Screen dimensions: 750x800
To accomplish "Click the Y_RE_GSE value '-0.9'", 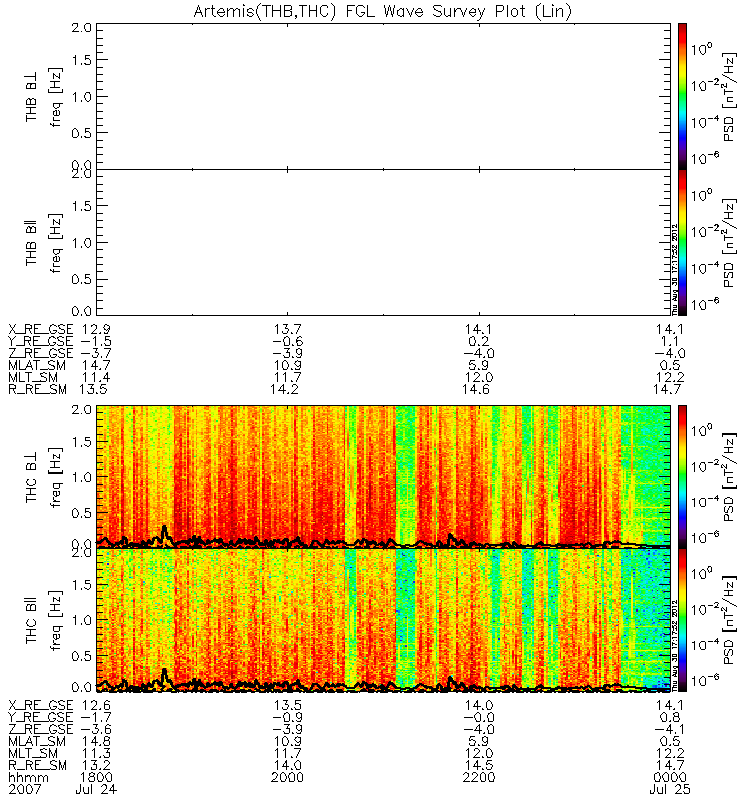I will click(x=287, y=717).
